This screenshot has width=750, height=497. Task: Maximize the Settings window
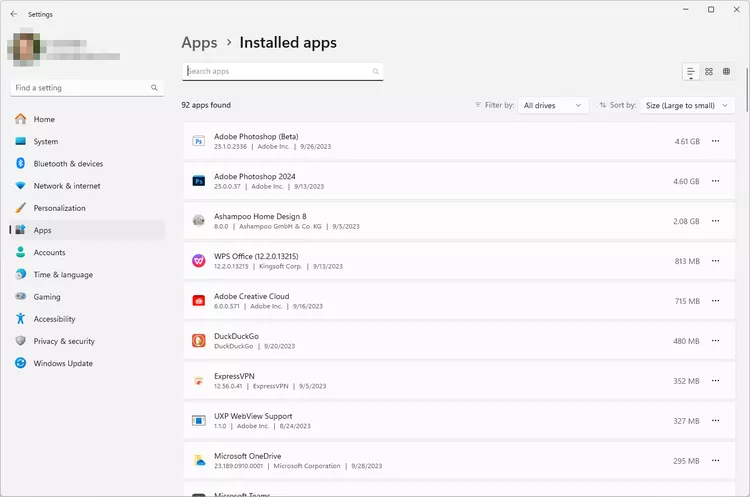(711, 10)
